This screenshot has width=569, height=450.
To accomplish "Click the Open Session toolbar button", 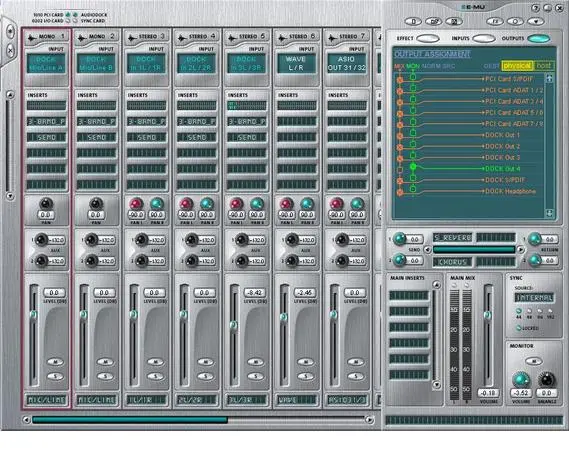I will 433,21.
